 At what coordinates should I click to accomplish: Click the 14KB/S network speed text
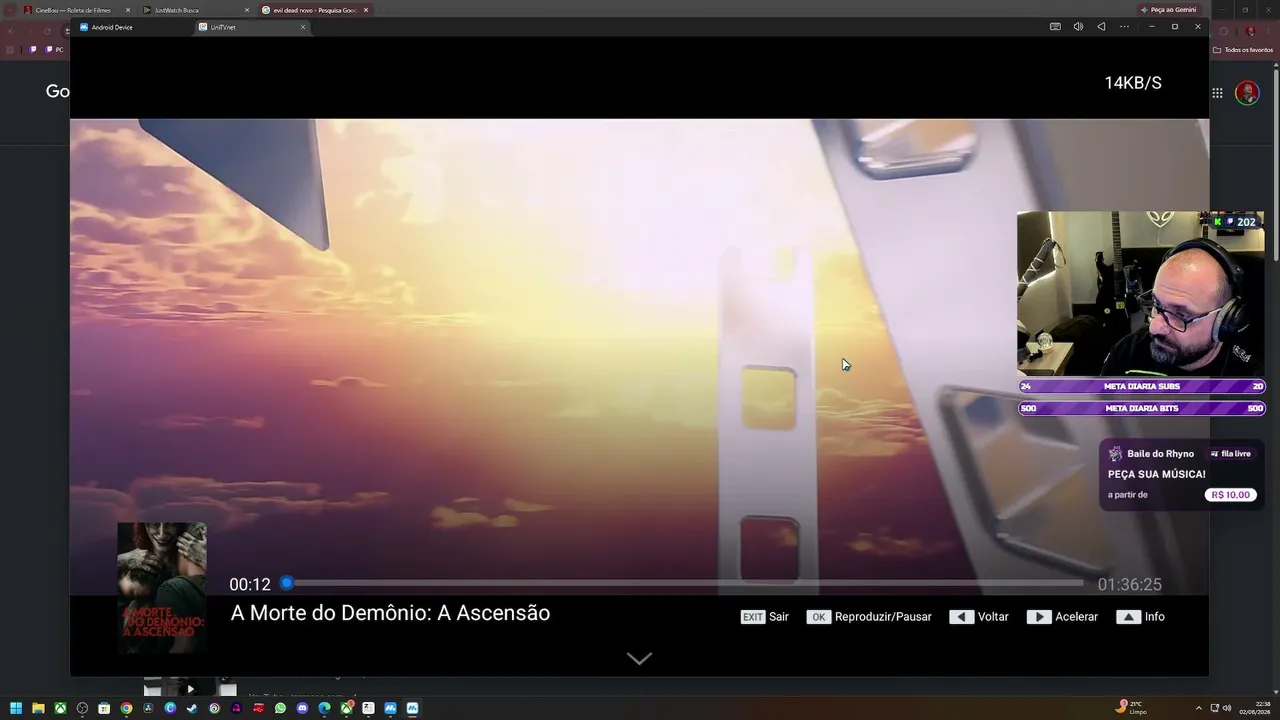1133,83
